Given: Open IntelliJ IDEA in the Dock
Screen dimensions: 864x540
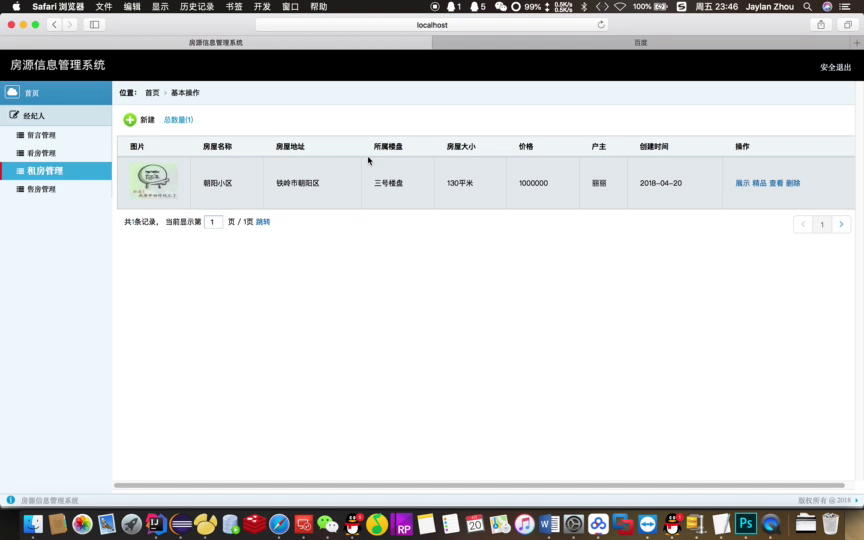Looking at the screenshot, I should (x=156, y=524).
